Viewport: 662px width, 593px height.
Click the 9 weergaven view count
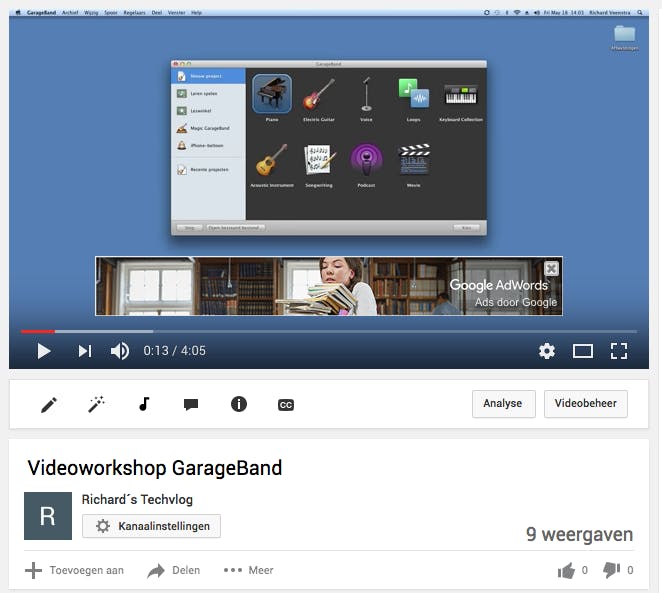[x=579, y=534]
